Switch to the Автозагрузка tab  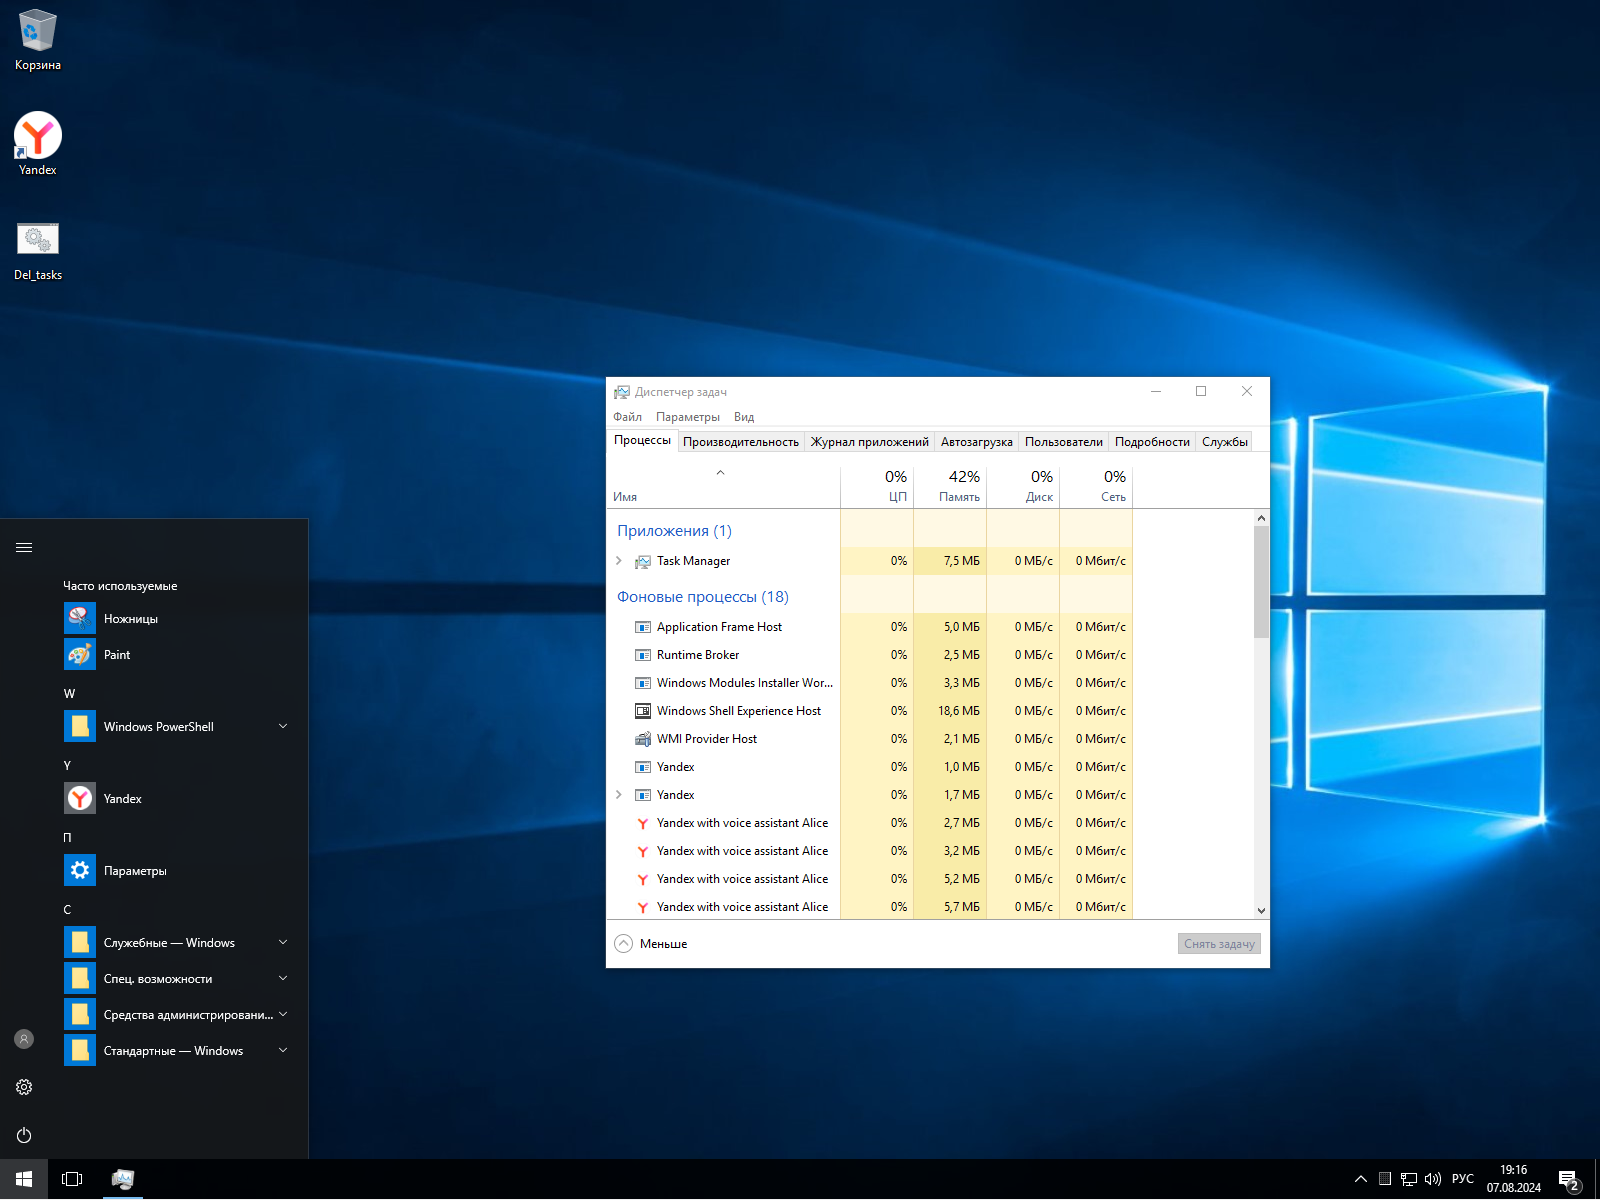pos(977,442)
